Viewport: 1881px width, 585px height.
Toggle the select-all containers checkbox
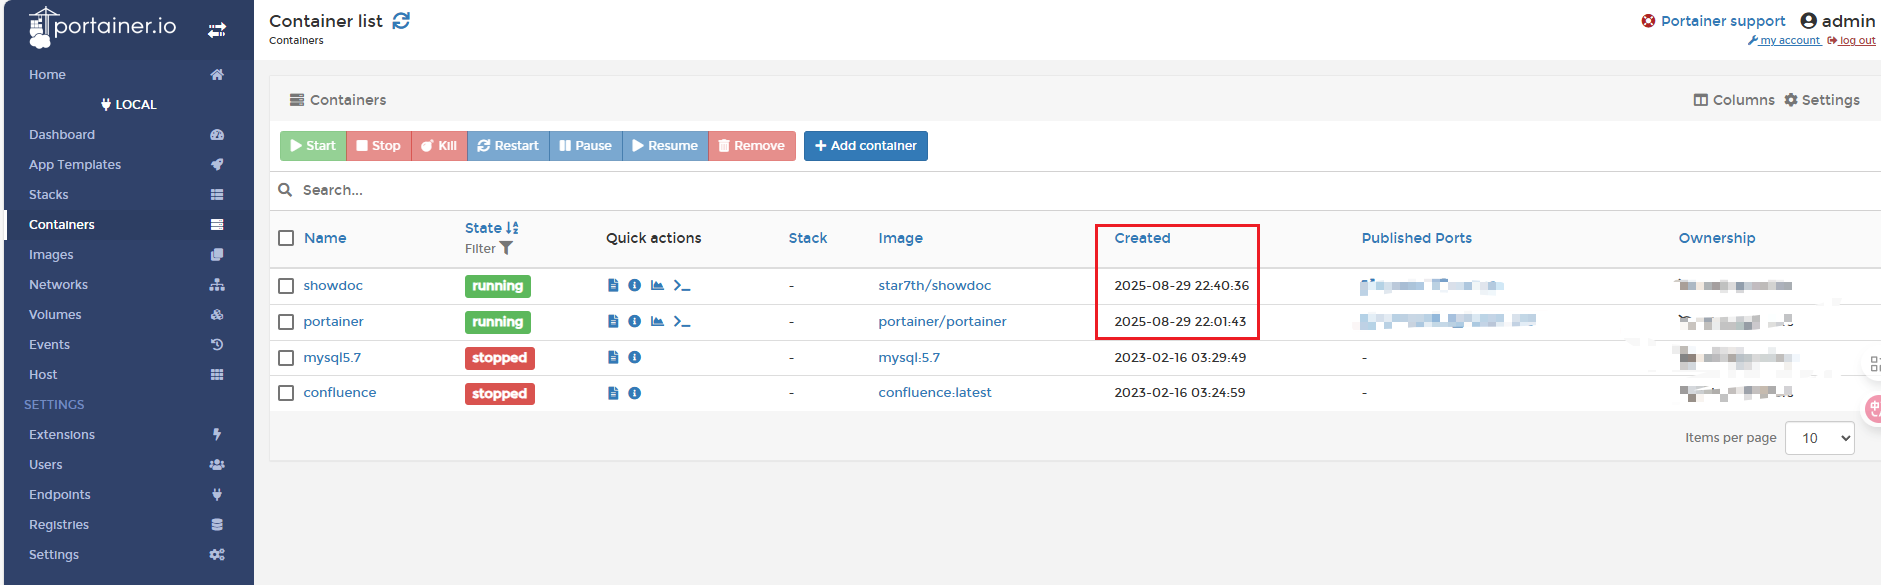286,238
